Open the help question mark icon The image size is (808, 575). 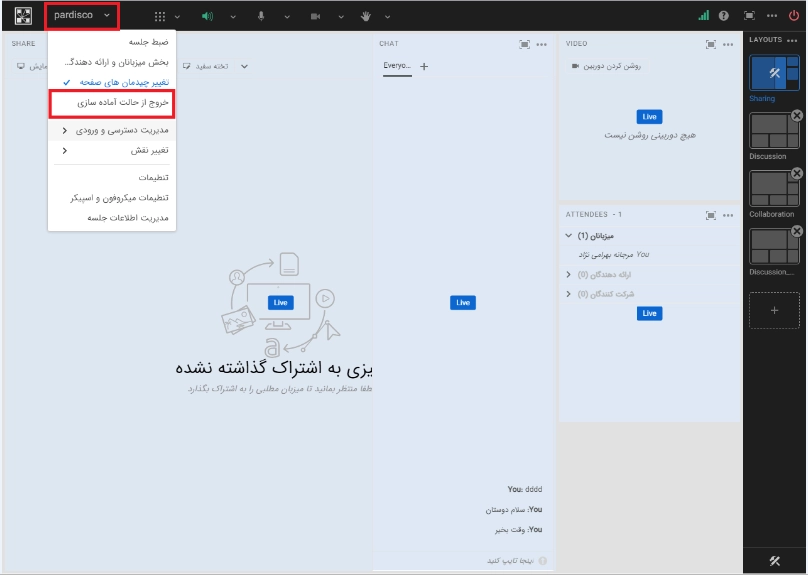pyautogui.click(x=723, y=15)
